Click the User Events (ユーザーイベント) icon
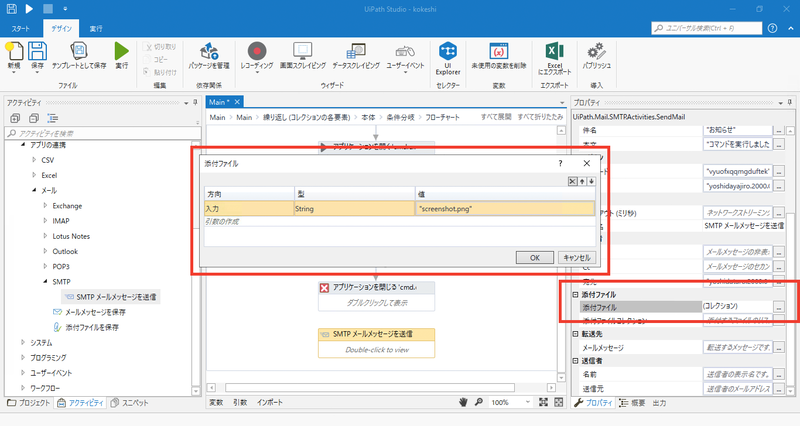800x426 pixels. pos(405,51)
